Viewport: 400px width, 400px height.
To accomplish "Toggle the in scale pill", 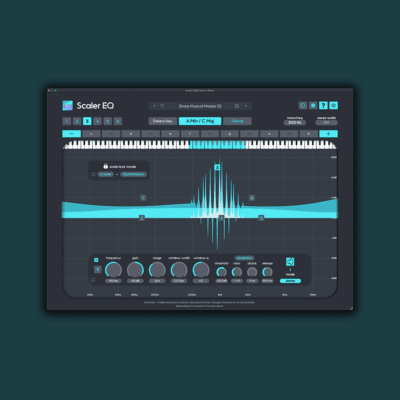I will point(106,174).
